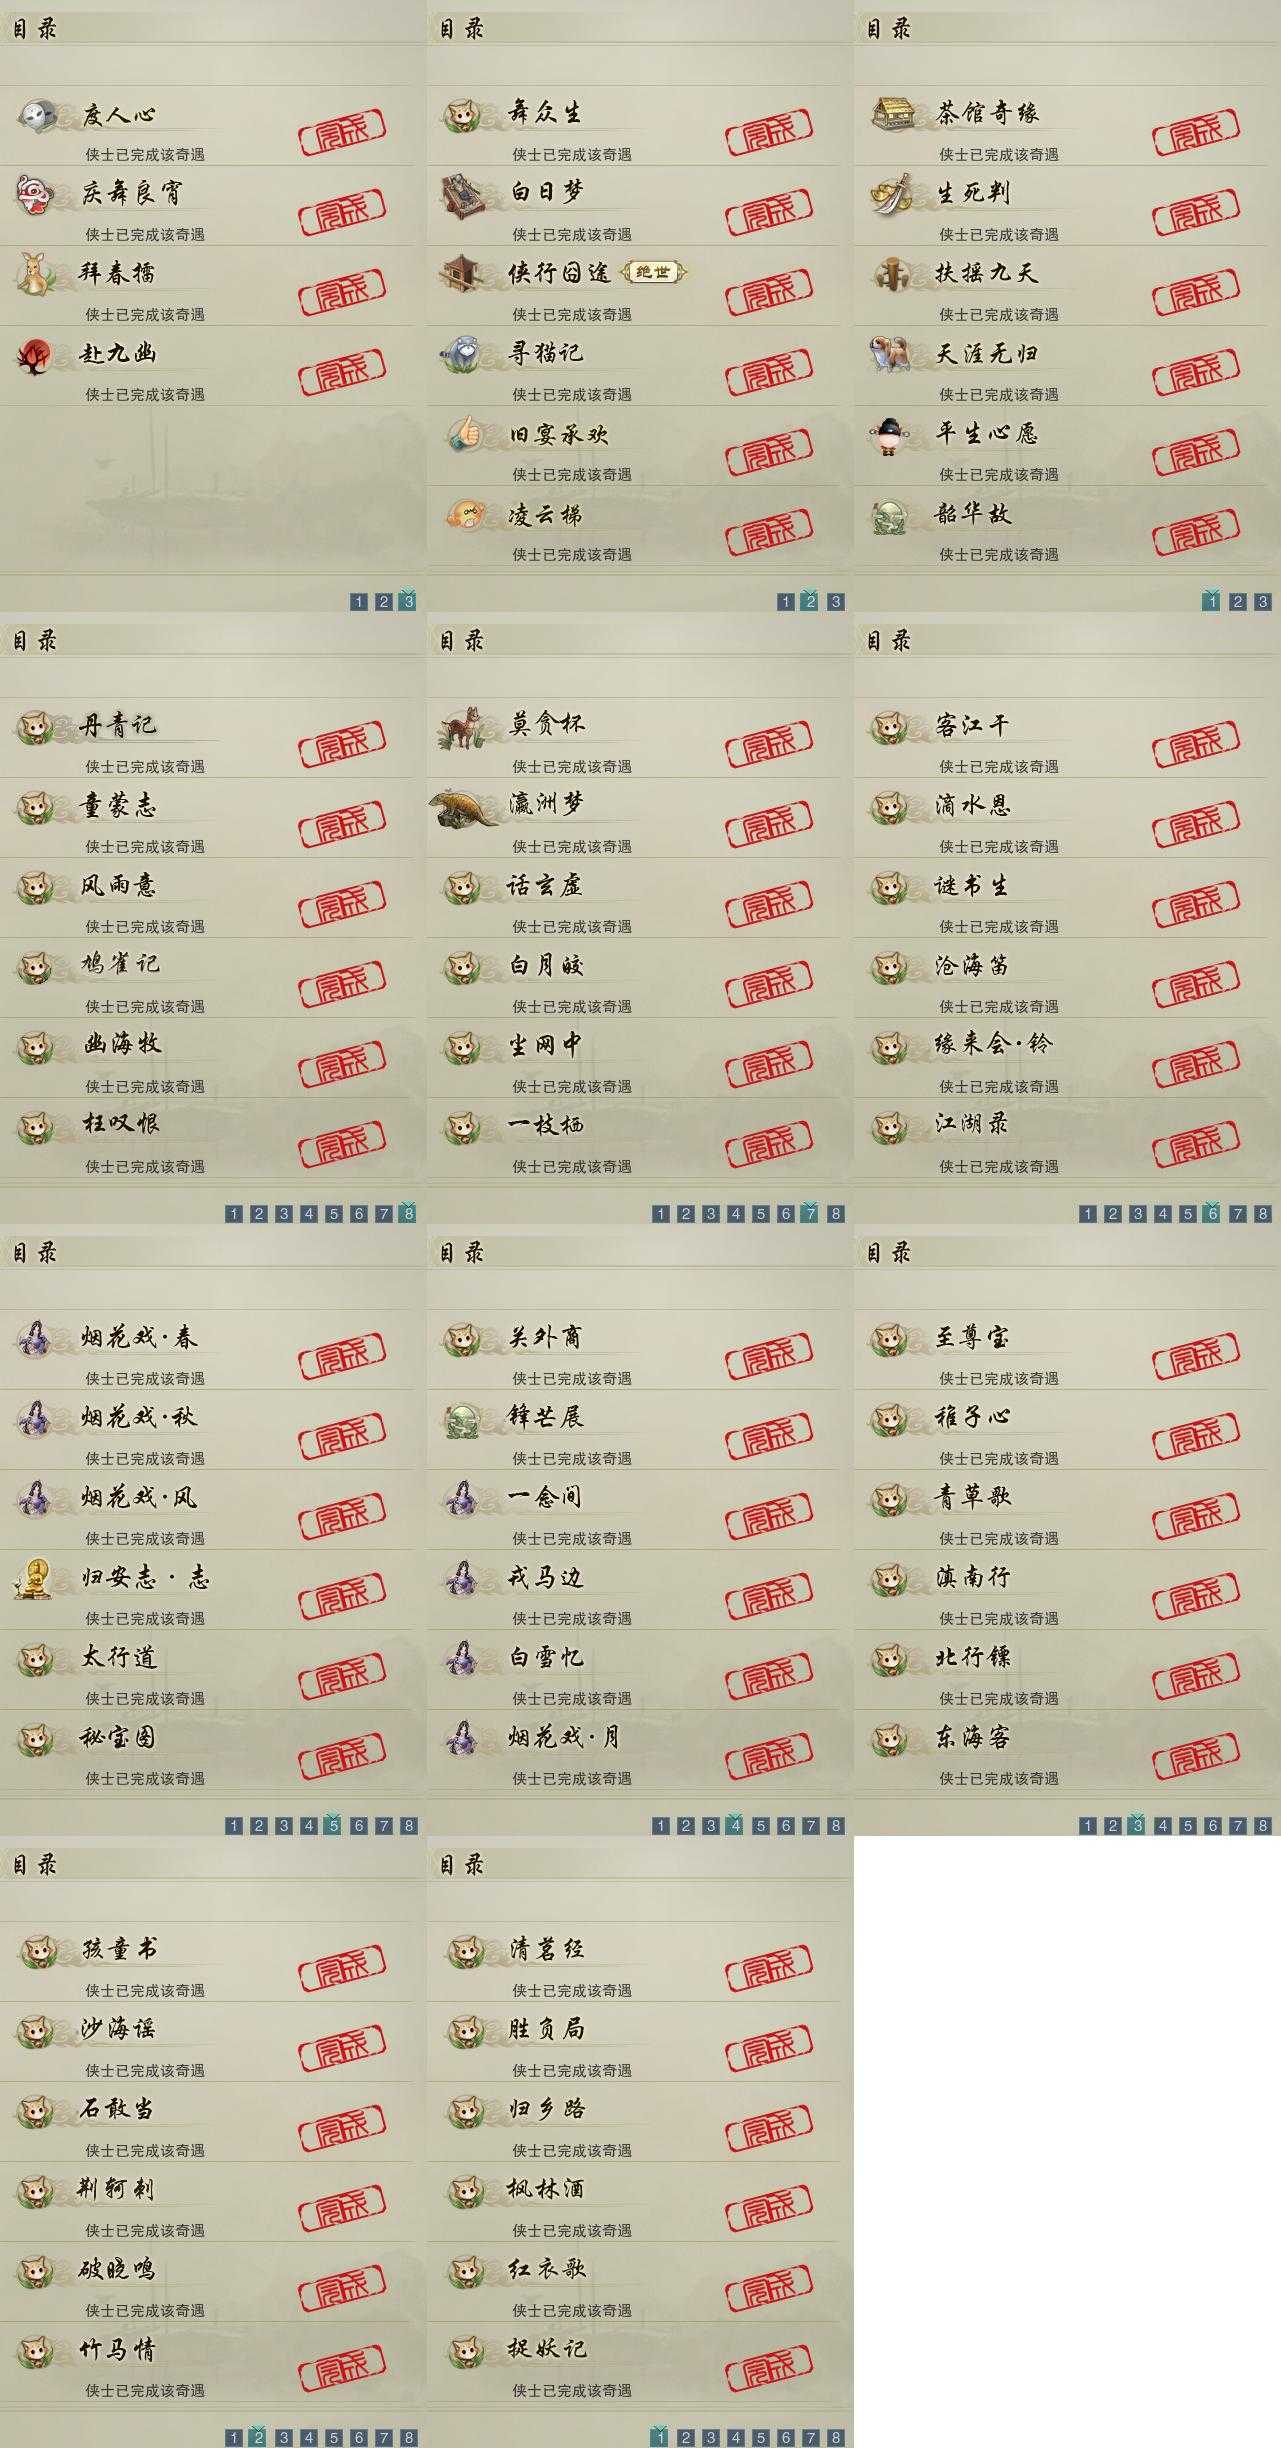Open the 侠行囧途 adventure entry
This screenshot has height=2448, width=1281.
[x=634, y=286]
